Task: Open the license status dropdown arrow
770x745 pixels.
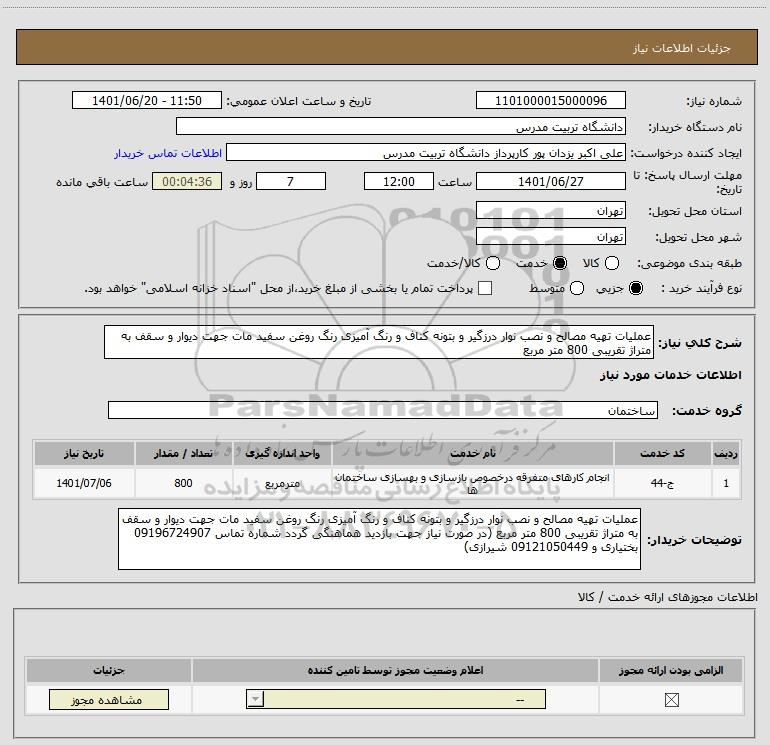Action: point(255,699)
